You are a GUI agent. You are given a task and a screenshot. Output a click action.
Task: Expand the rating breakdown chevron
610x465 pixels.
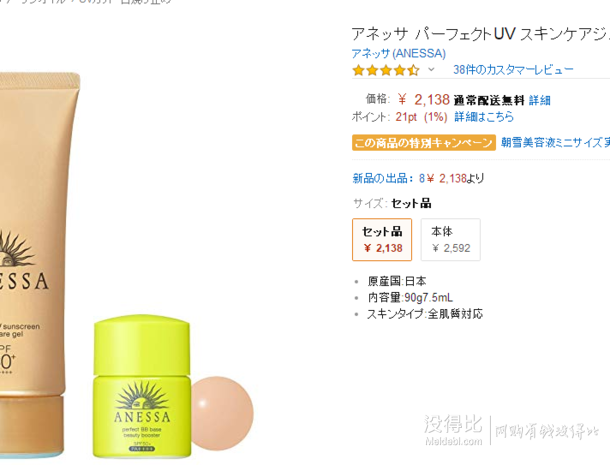pos(431,70)
